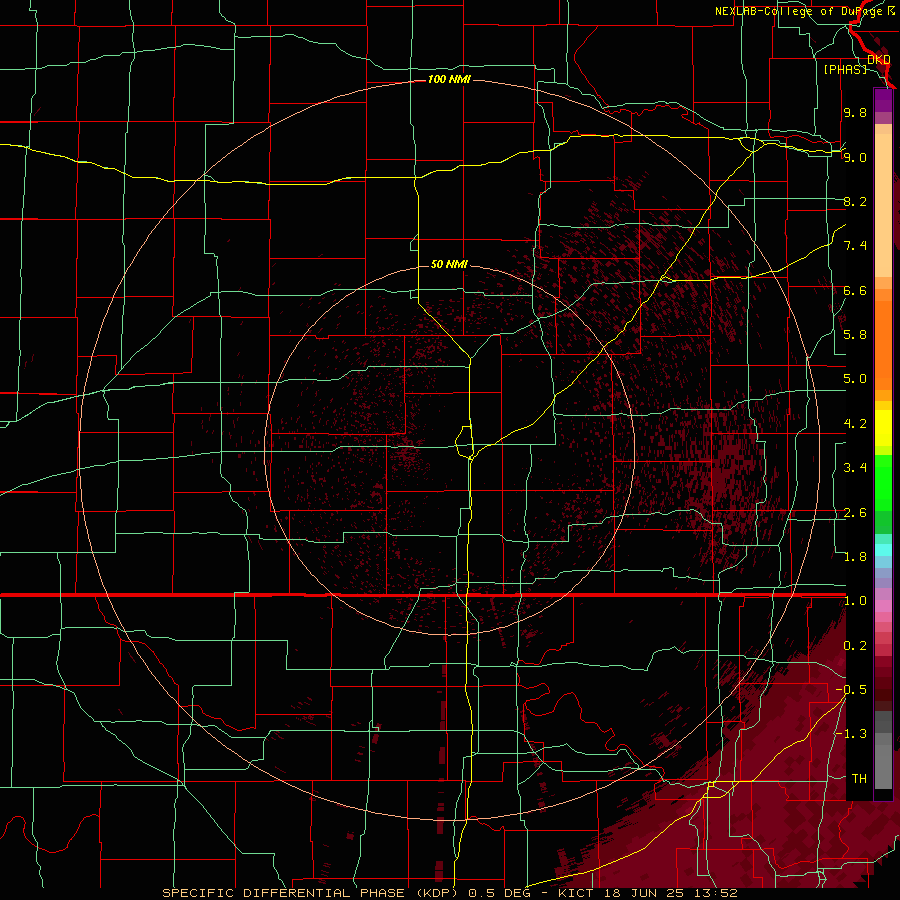Click the -0.5 value on the color scale
The image size is (900, 900).
click(851, 690)
